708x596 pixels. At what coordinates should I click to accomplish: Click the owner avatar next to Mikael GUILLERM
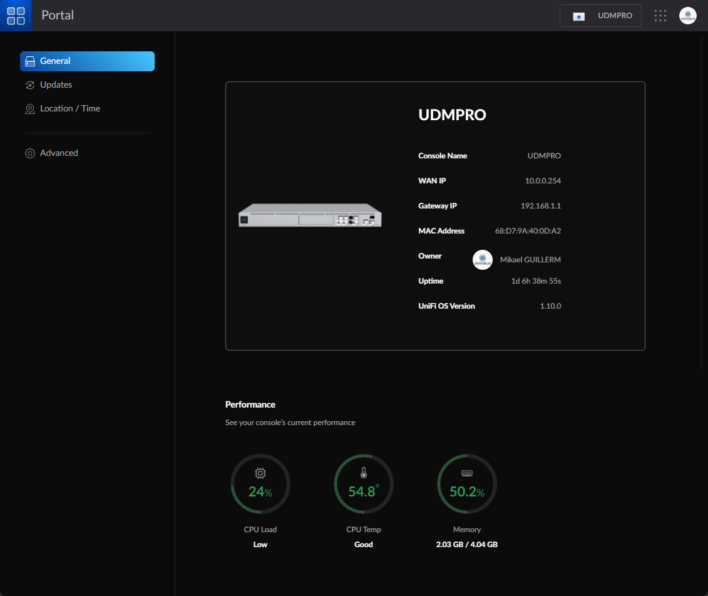[482, 259]
